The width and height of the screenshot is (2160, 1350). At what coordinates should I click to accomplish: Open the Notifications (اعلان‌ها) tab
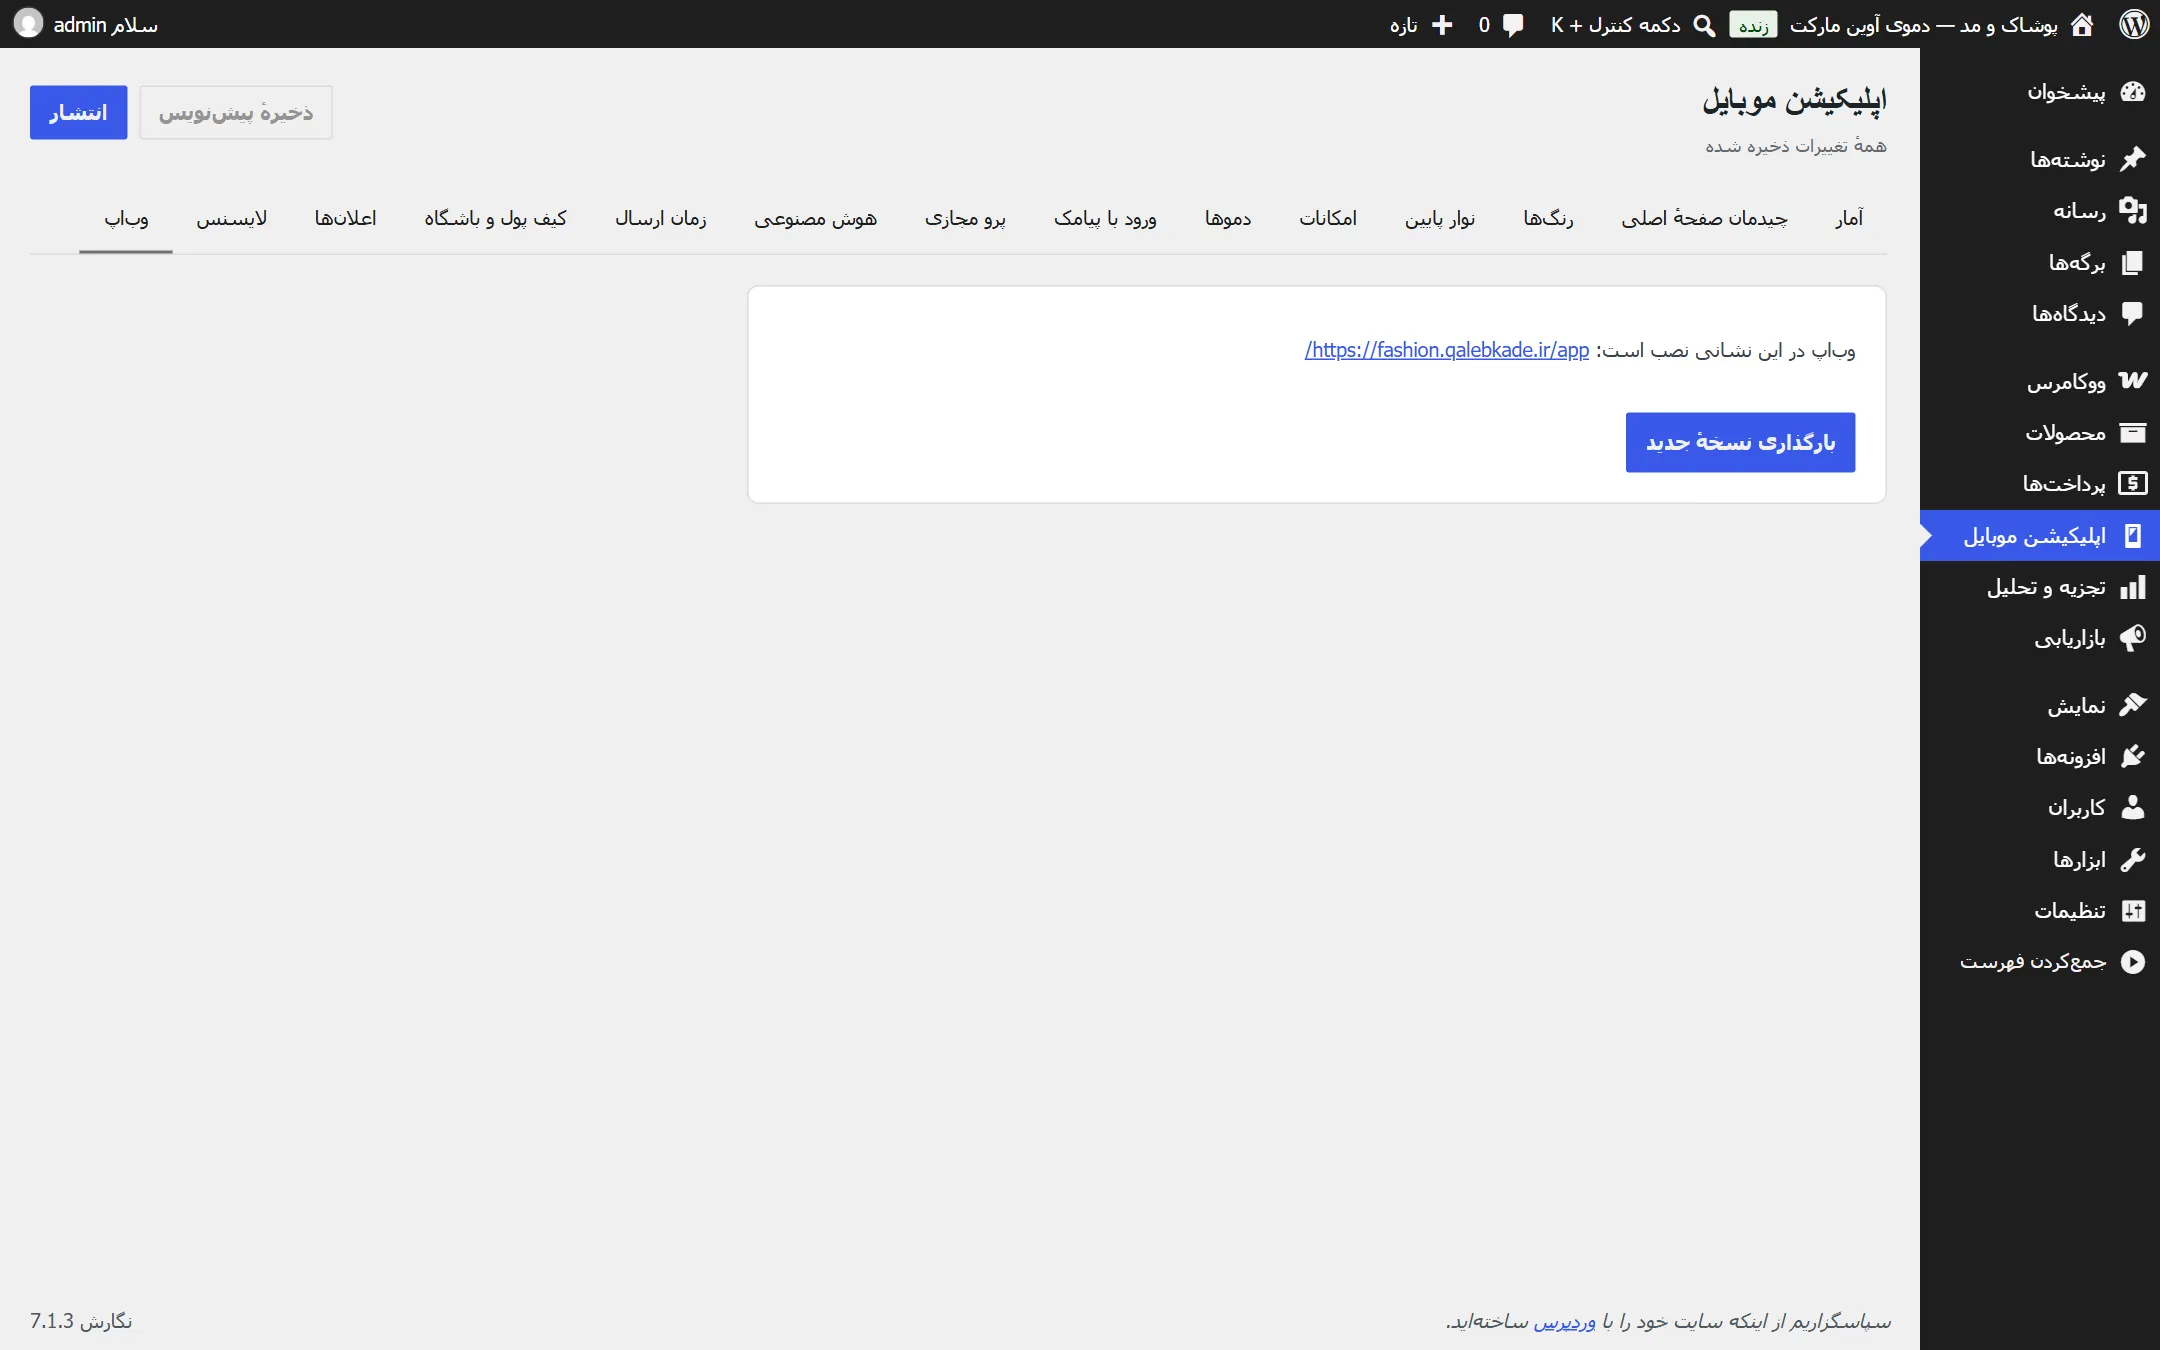coord(346,218)
